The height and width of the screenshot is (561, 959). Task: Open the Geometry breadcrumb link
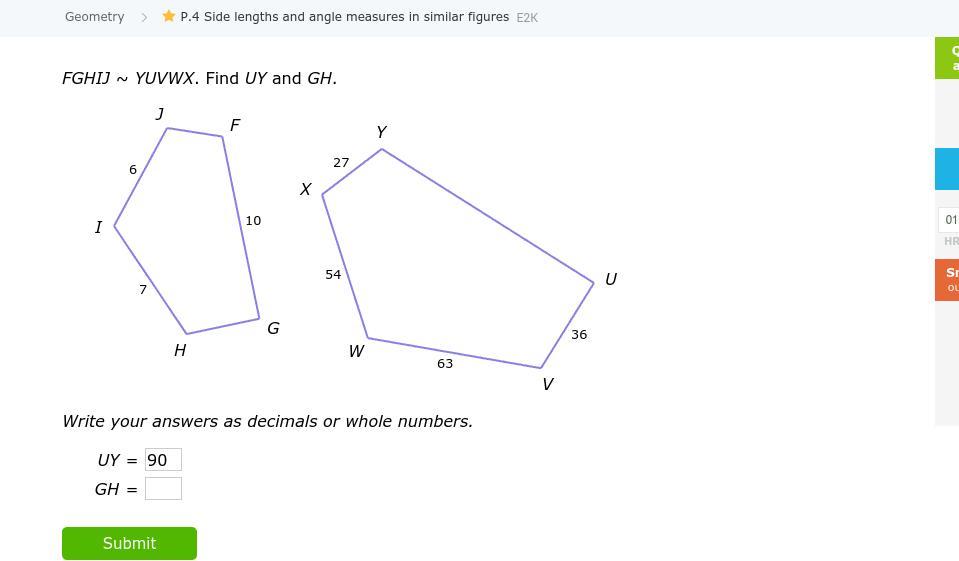pos(95,17)
